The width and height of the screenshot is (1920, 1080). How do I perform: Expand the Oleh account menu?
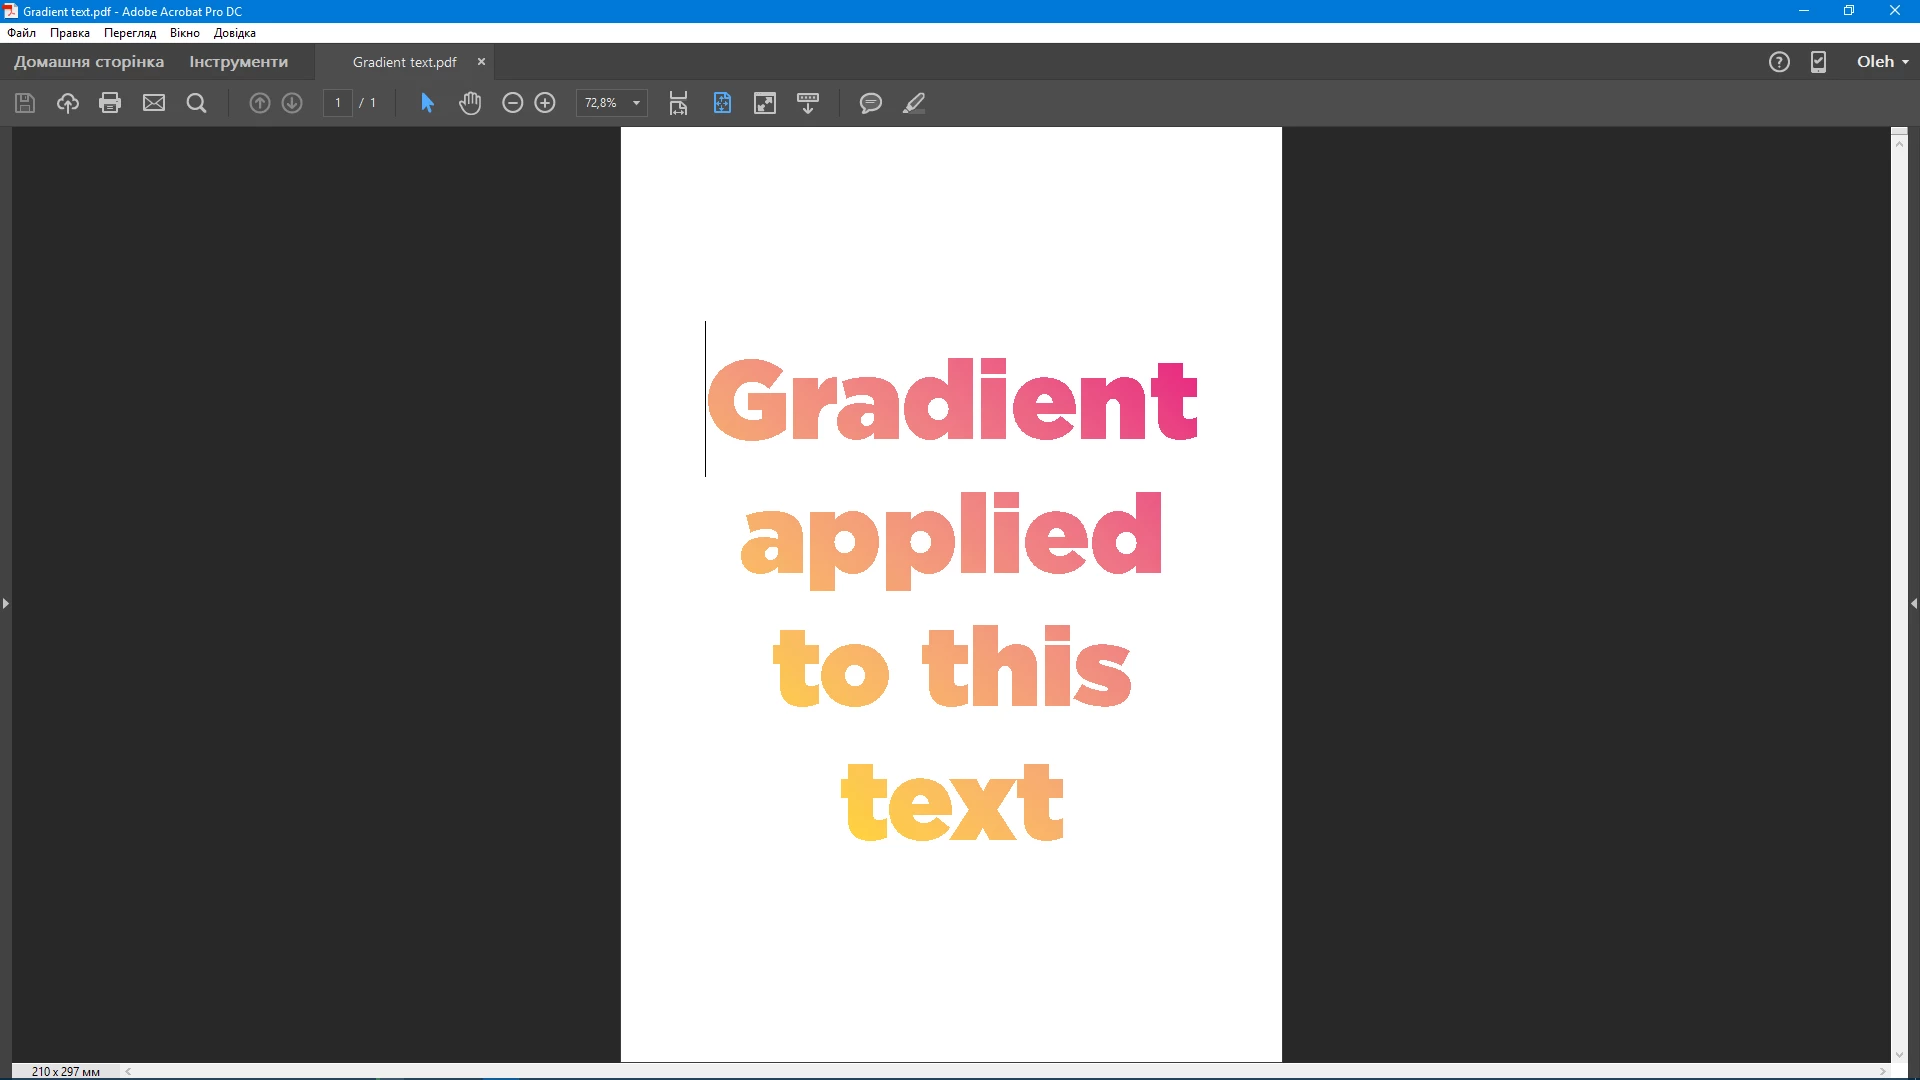(x=1883, y=62)
